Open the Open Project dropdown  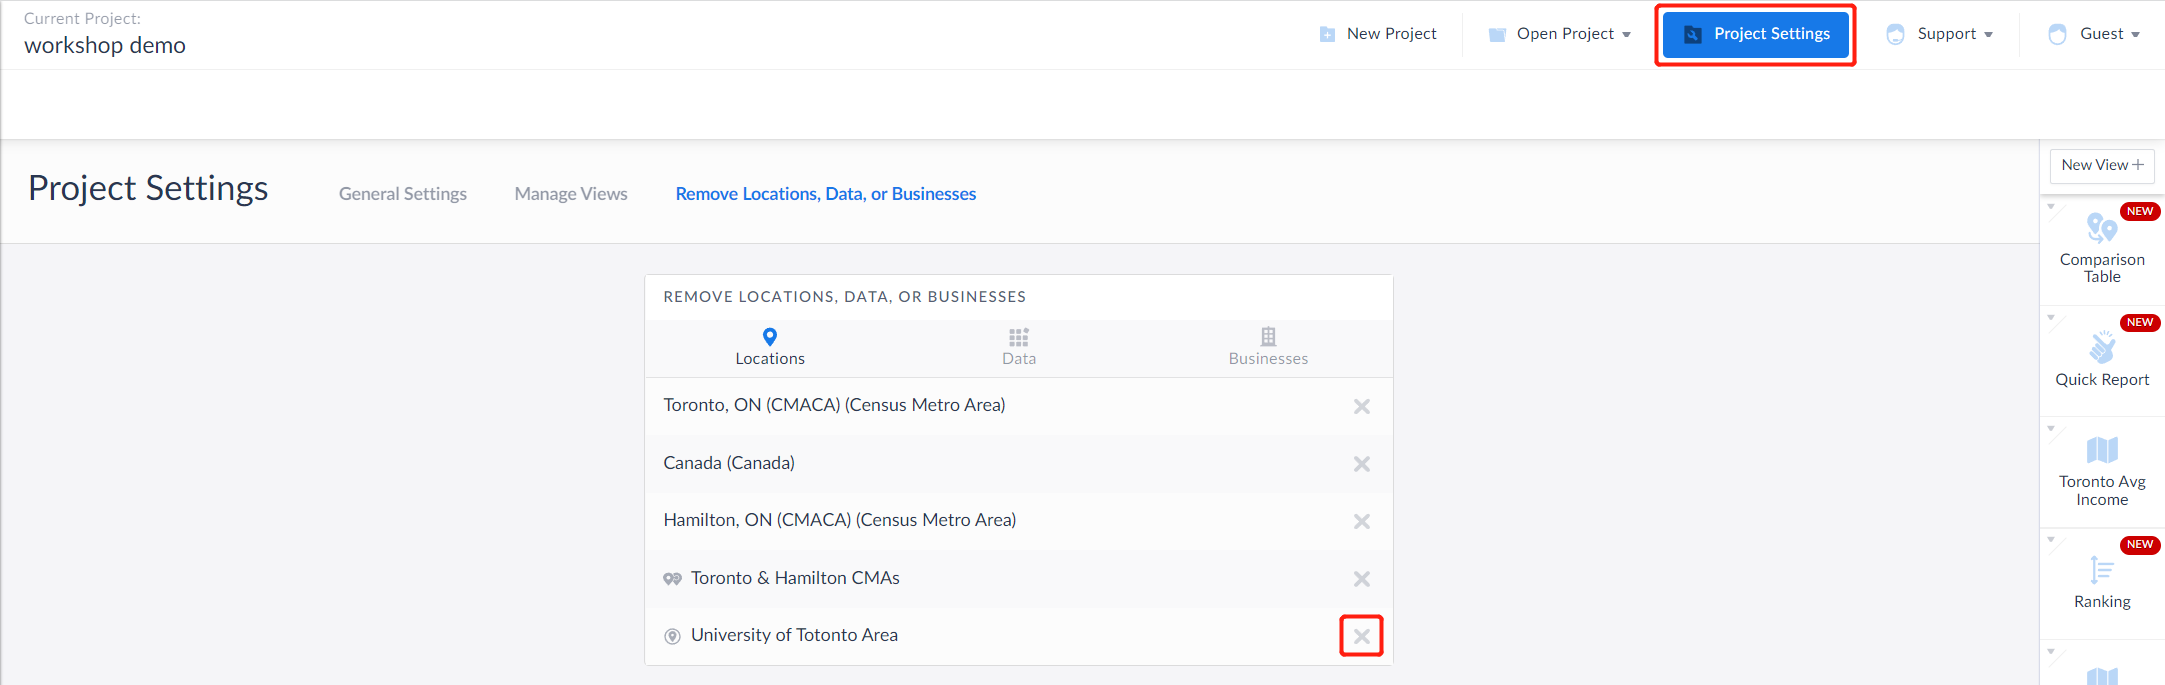(1560, 34)
